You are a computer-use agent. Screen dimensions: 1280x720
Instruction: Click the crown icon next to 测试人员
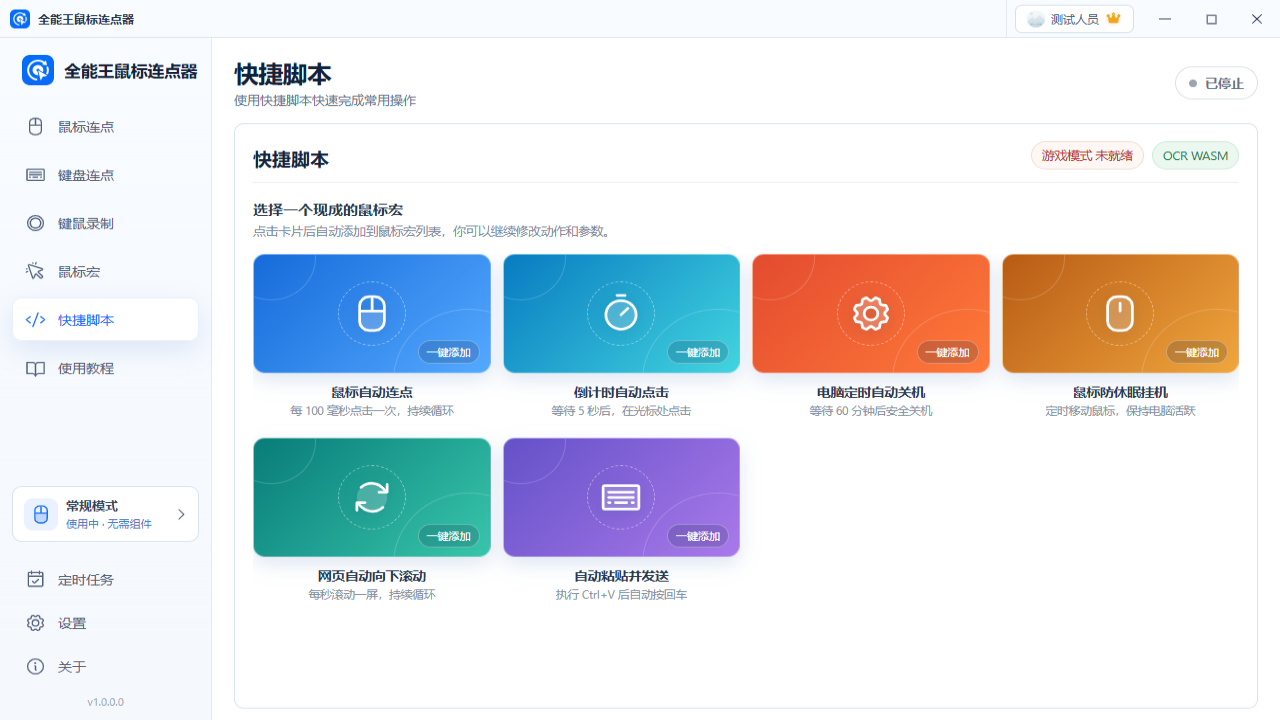(x=1113, y=19)
